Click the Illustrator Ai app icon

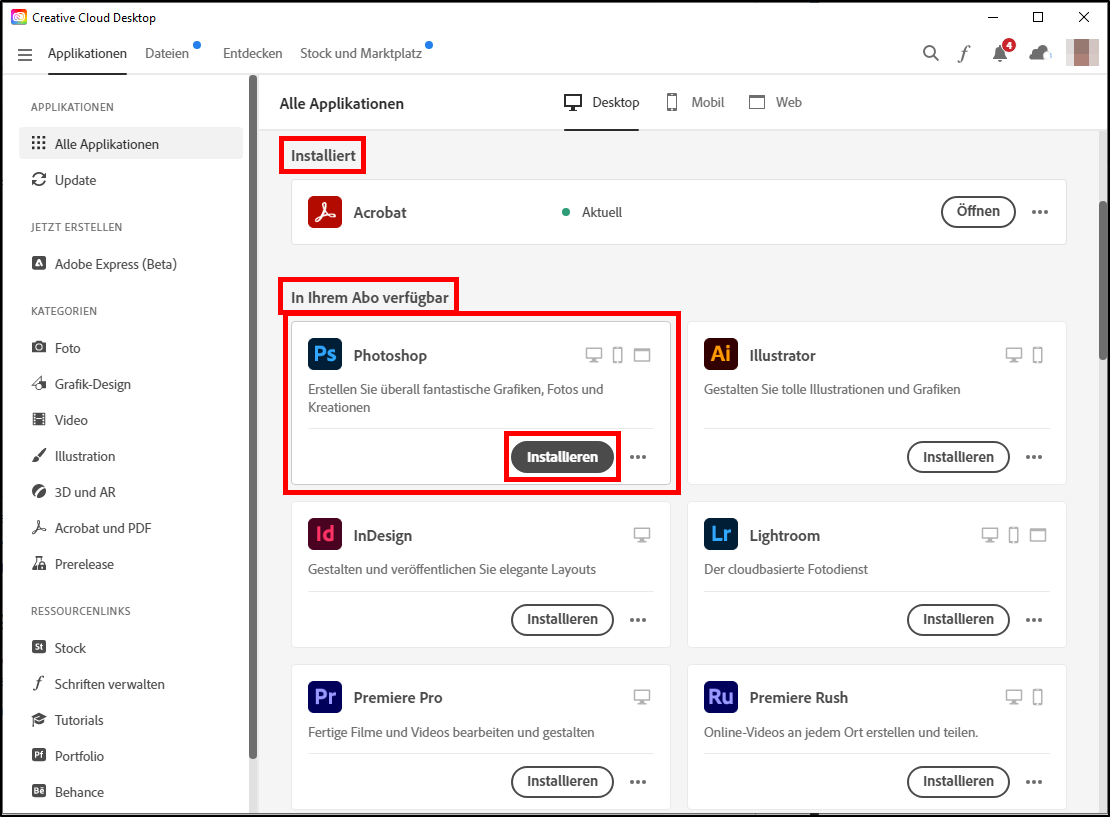(721, 355)
